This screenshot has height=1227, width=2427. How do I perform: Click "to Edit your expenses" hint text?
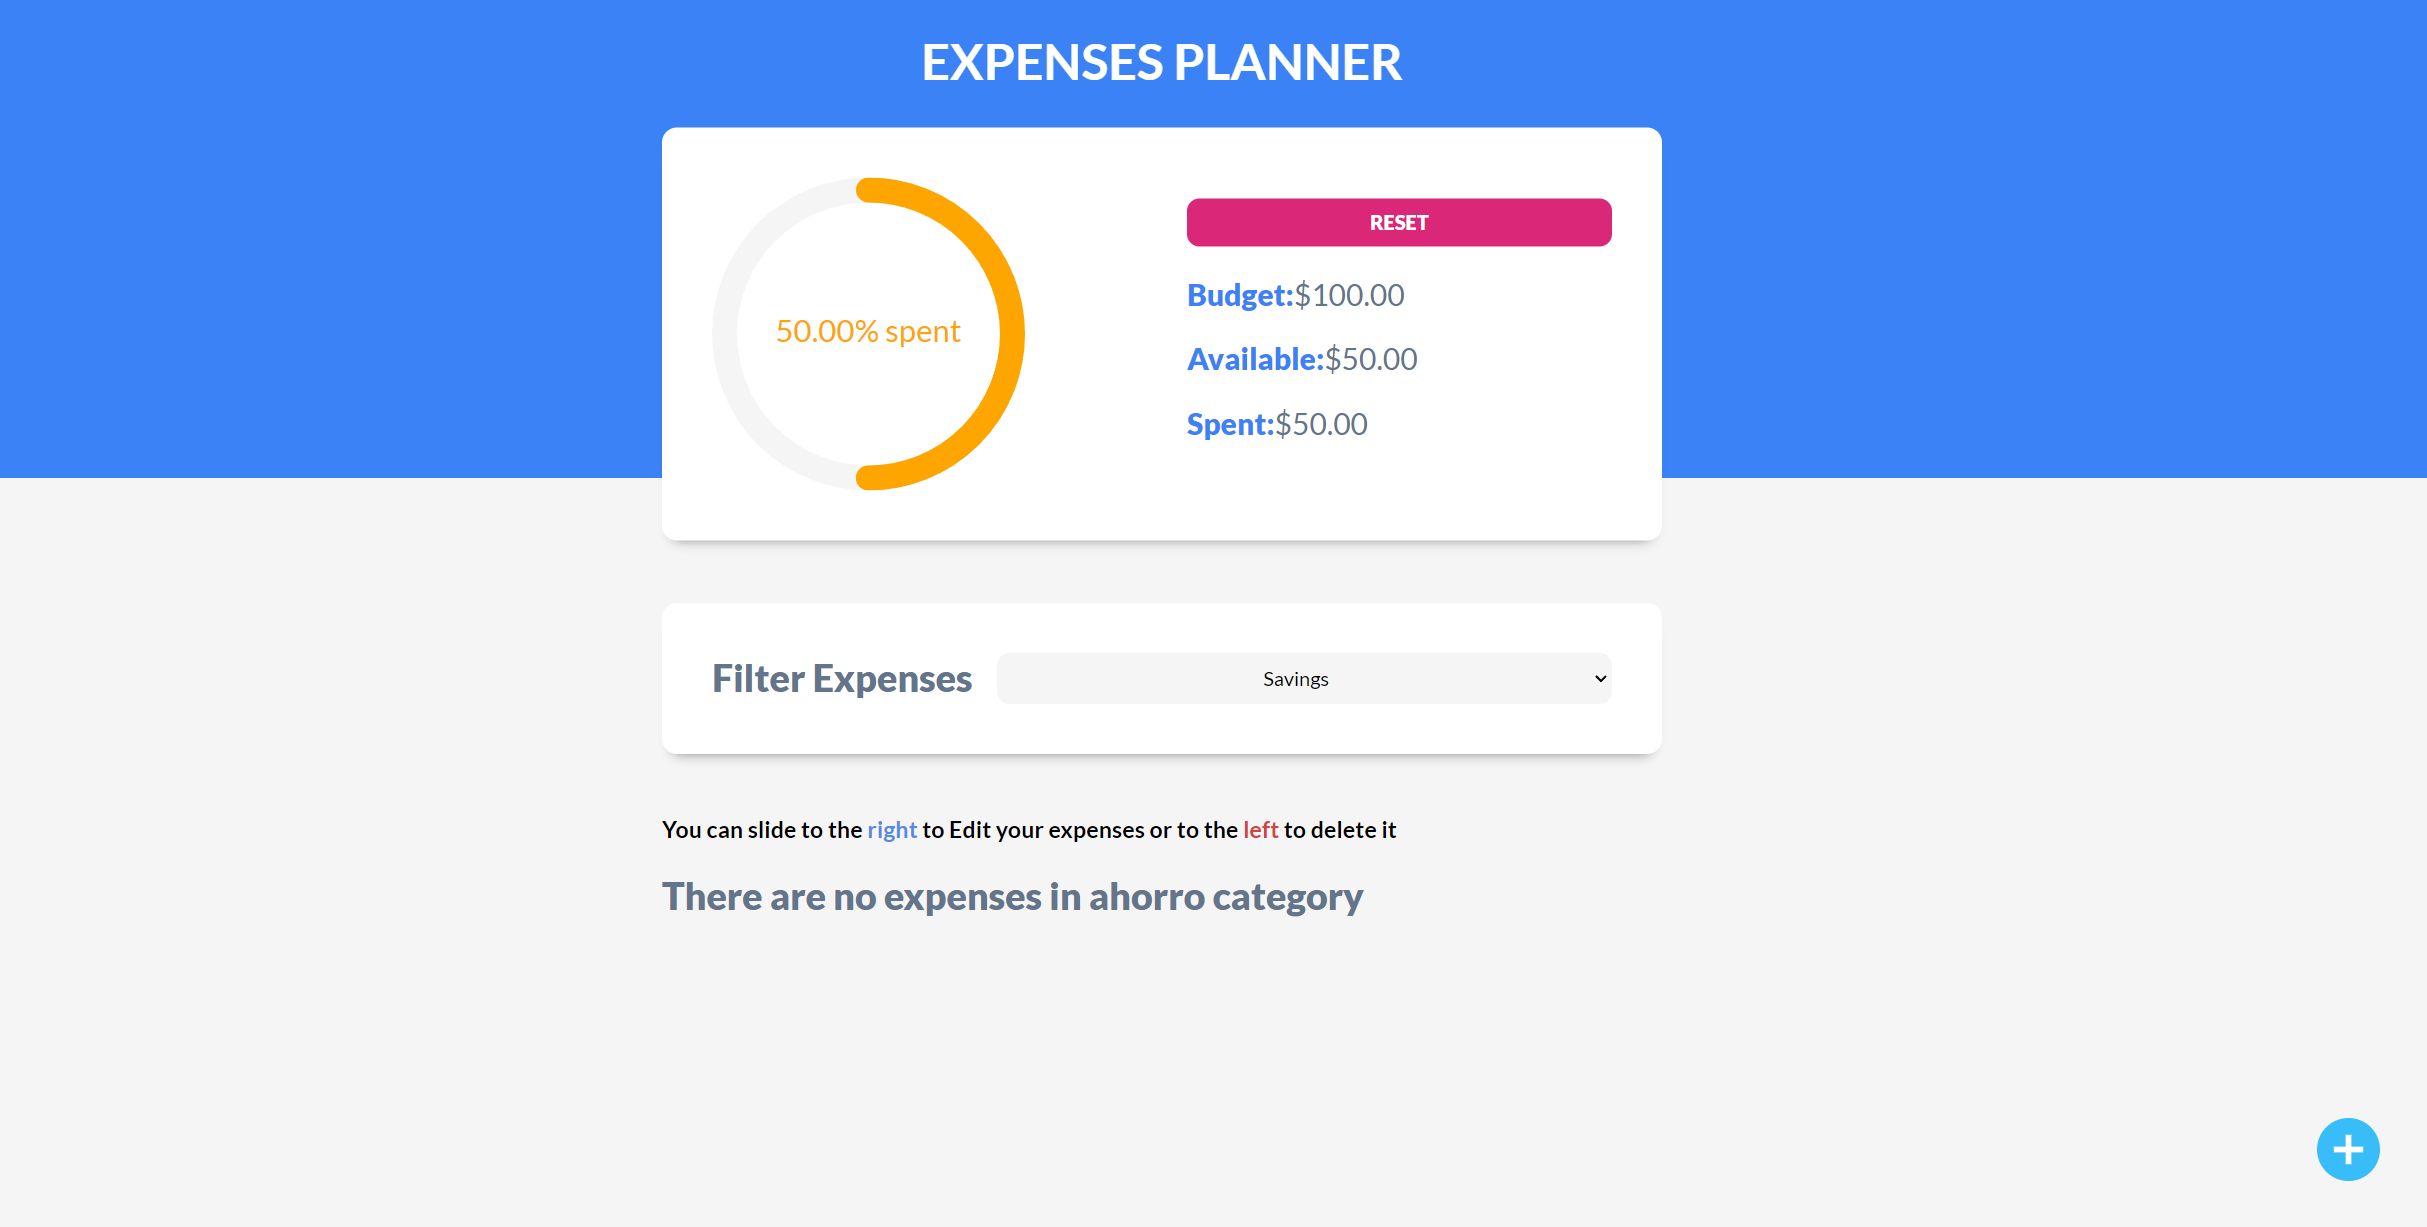1033,830
